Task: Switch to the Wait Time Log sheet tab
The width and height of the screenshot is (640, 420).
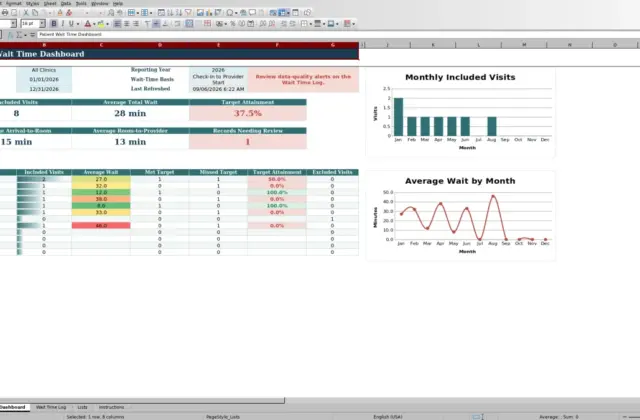Action: point(51,407)
